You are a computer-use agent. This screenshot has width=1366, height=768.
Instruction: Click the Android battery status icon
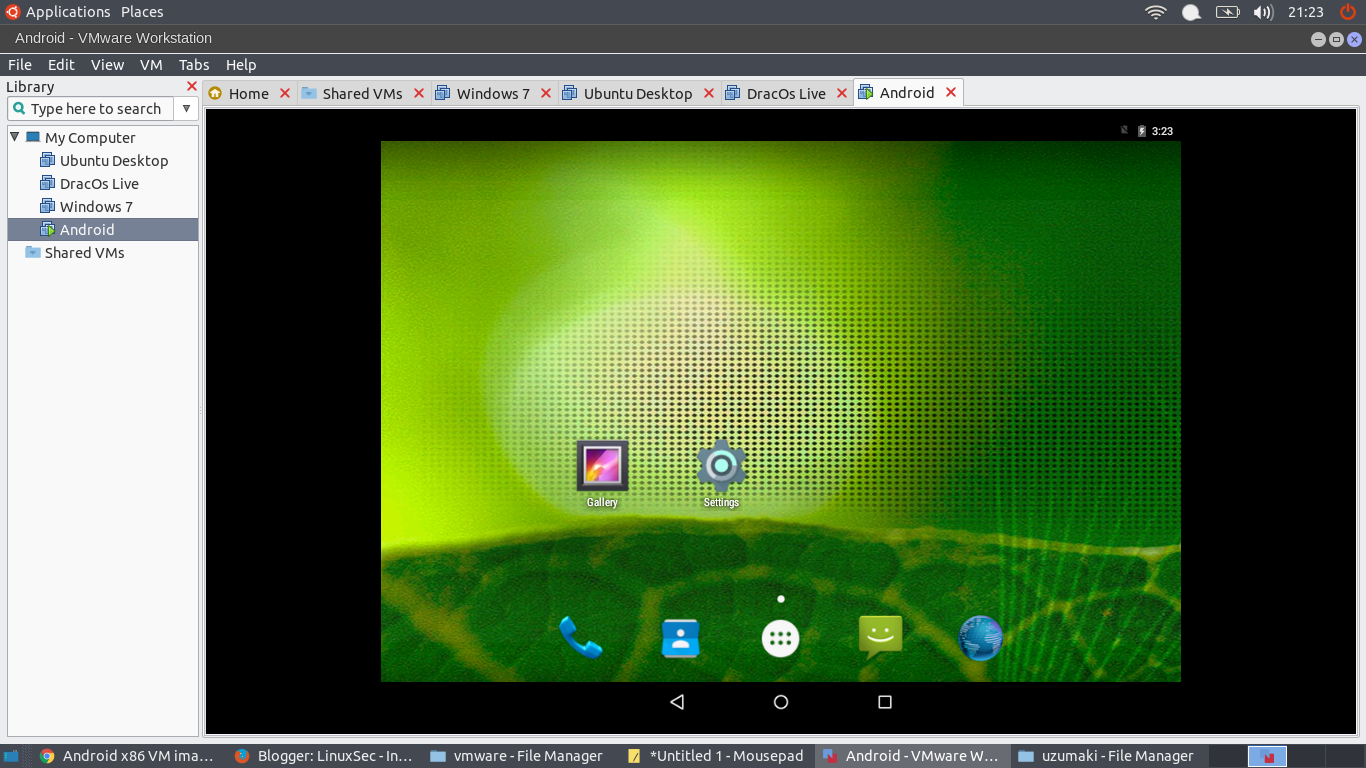tap(1142, 131)
